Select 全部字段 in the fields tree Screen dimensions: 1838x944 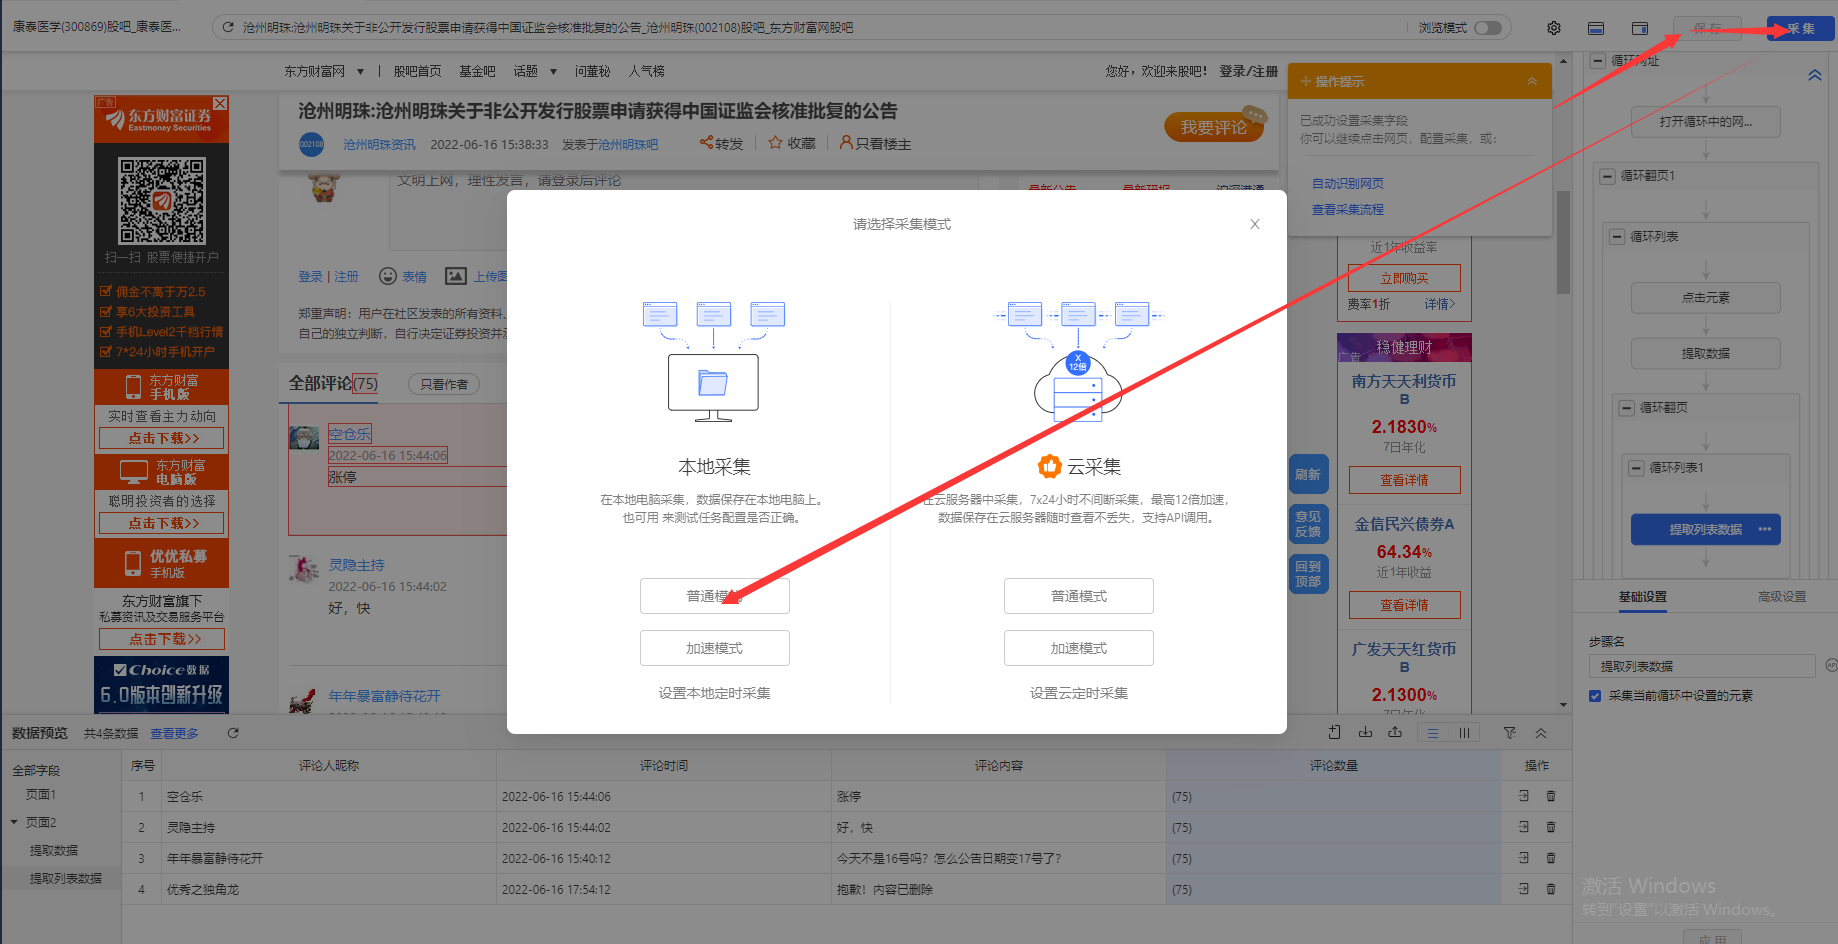36,770
